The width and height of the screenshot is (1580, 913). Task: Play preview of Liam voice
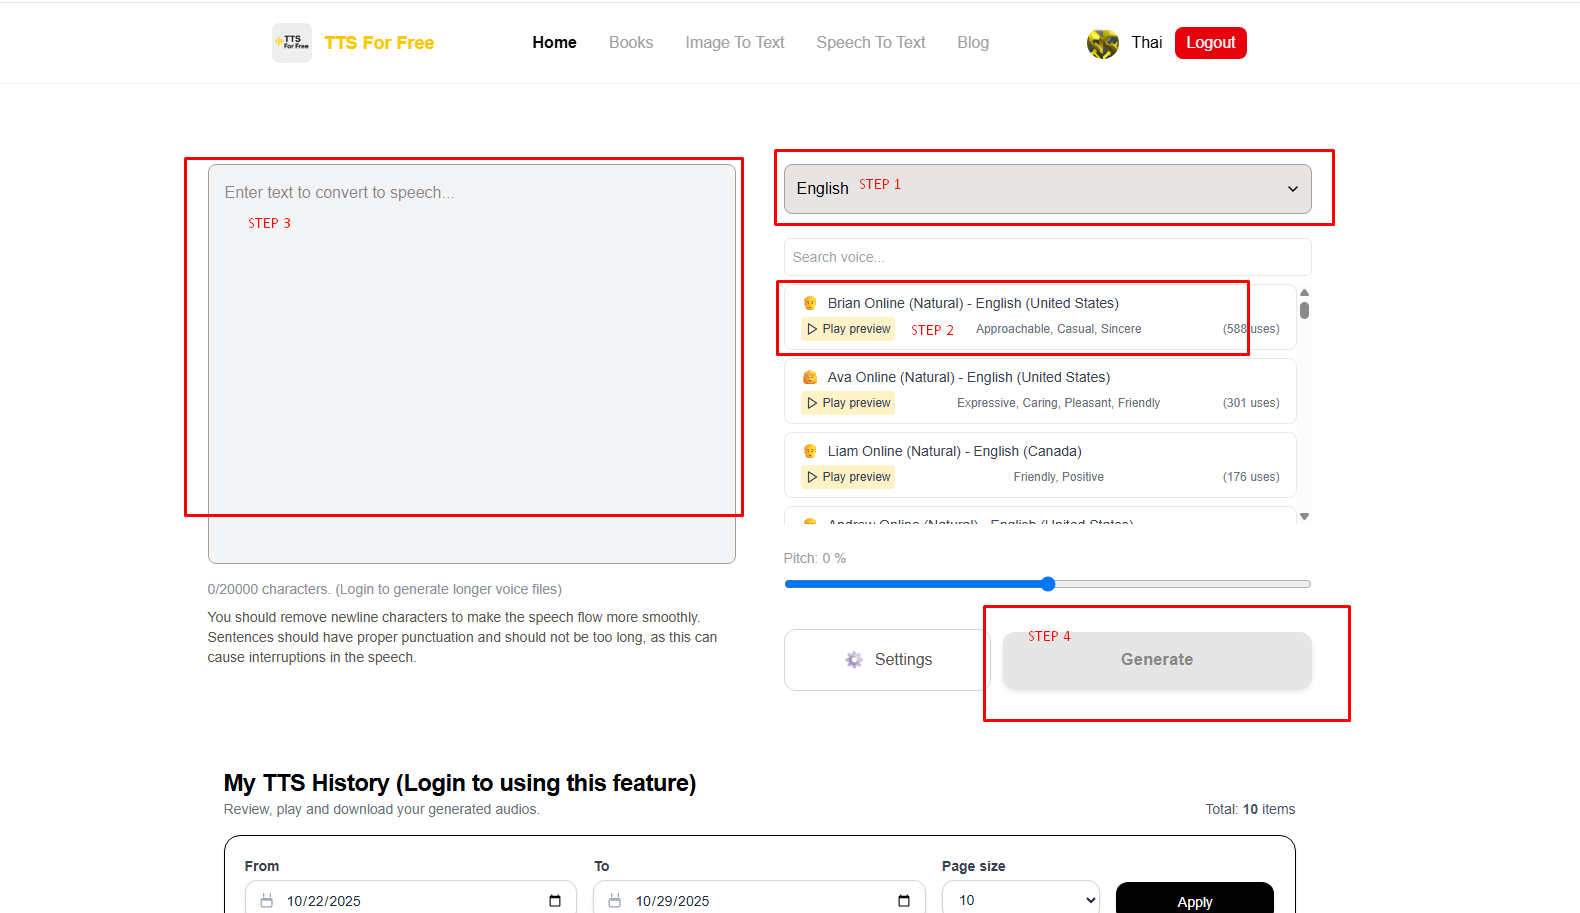coord(848,477)
